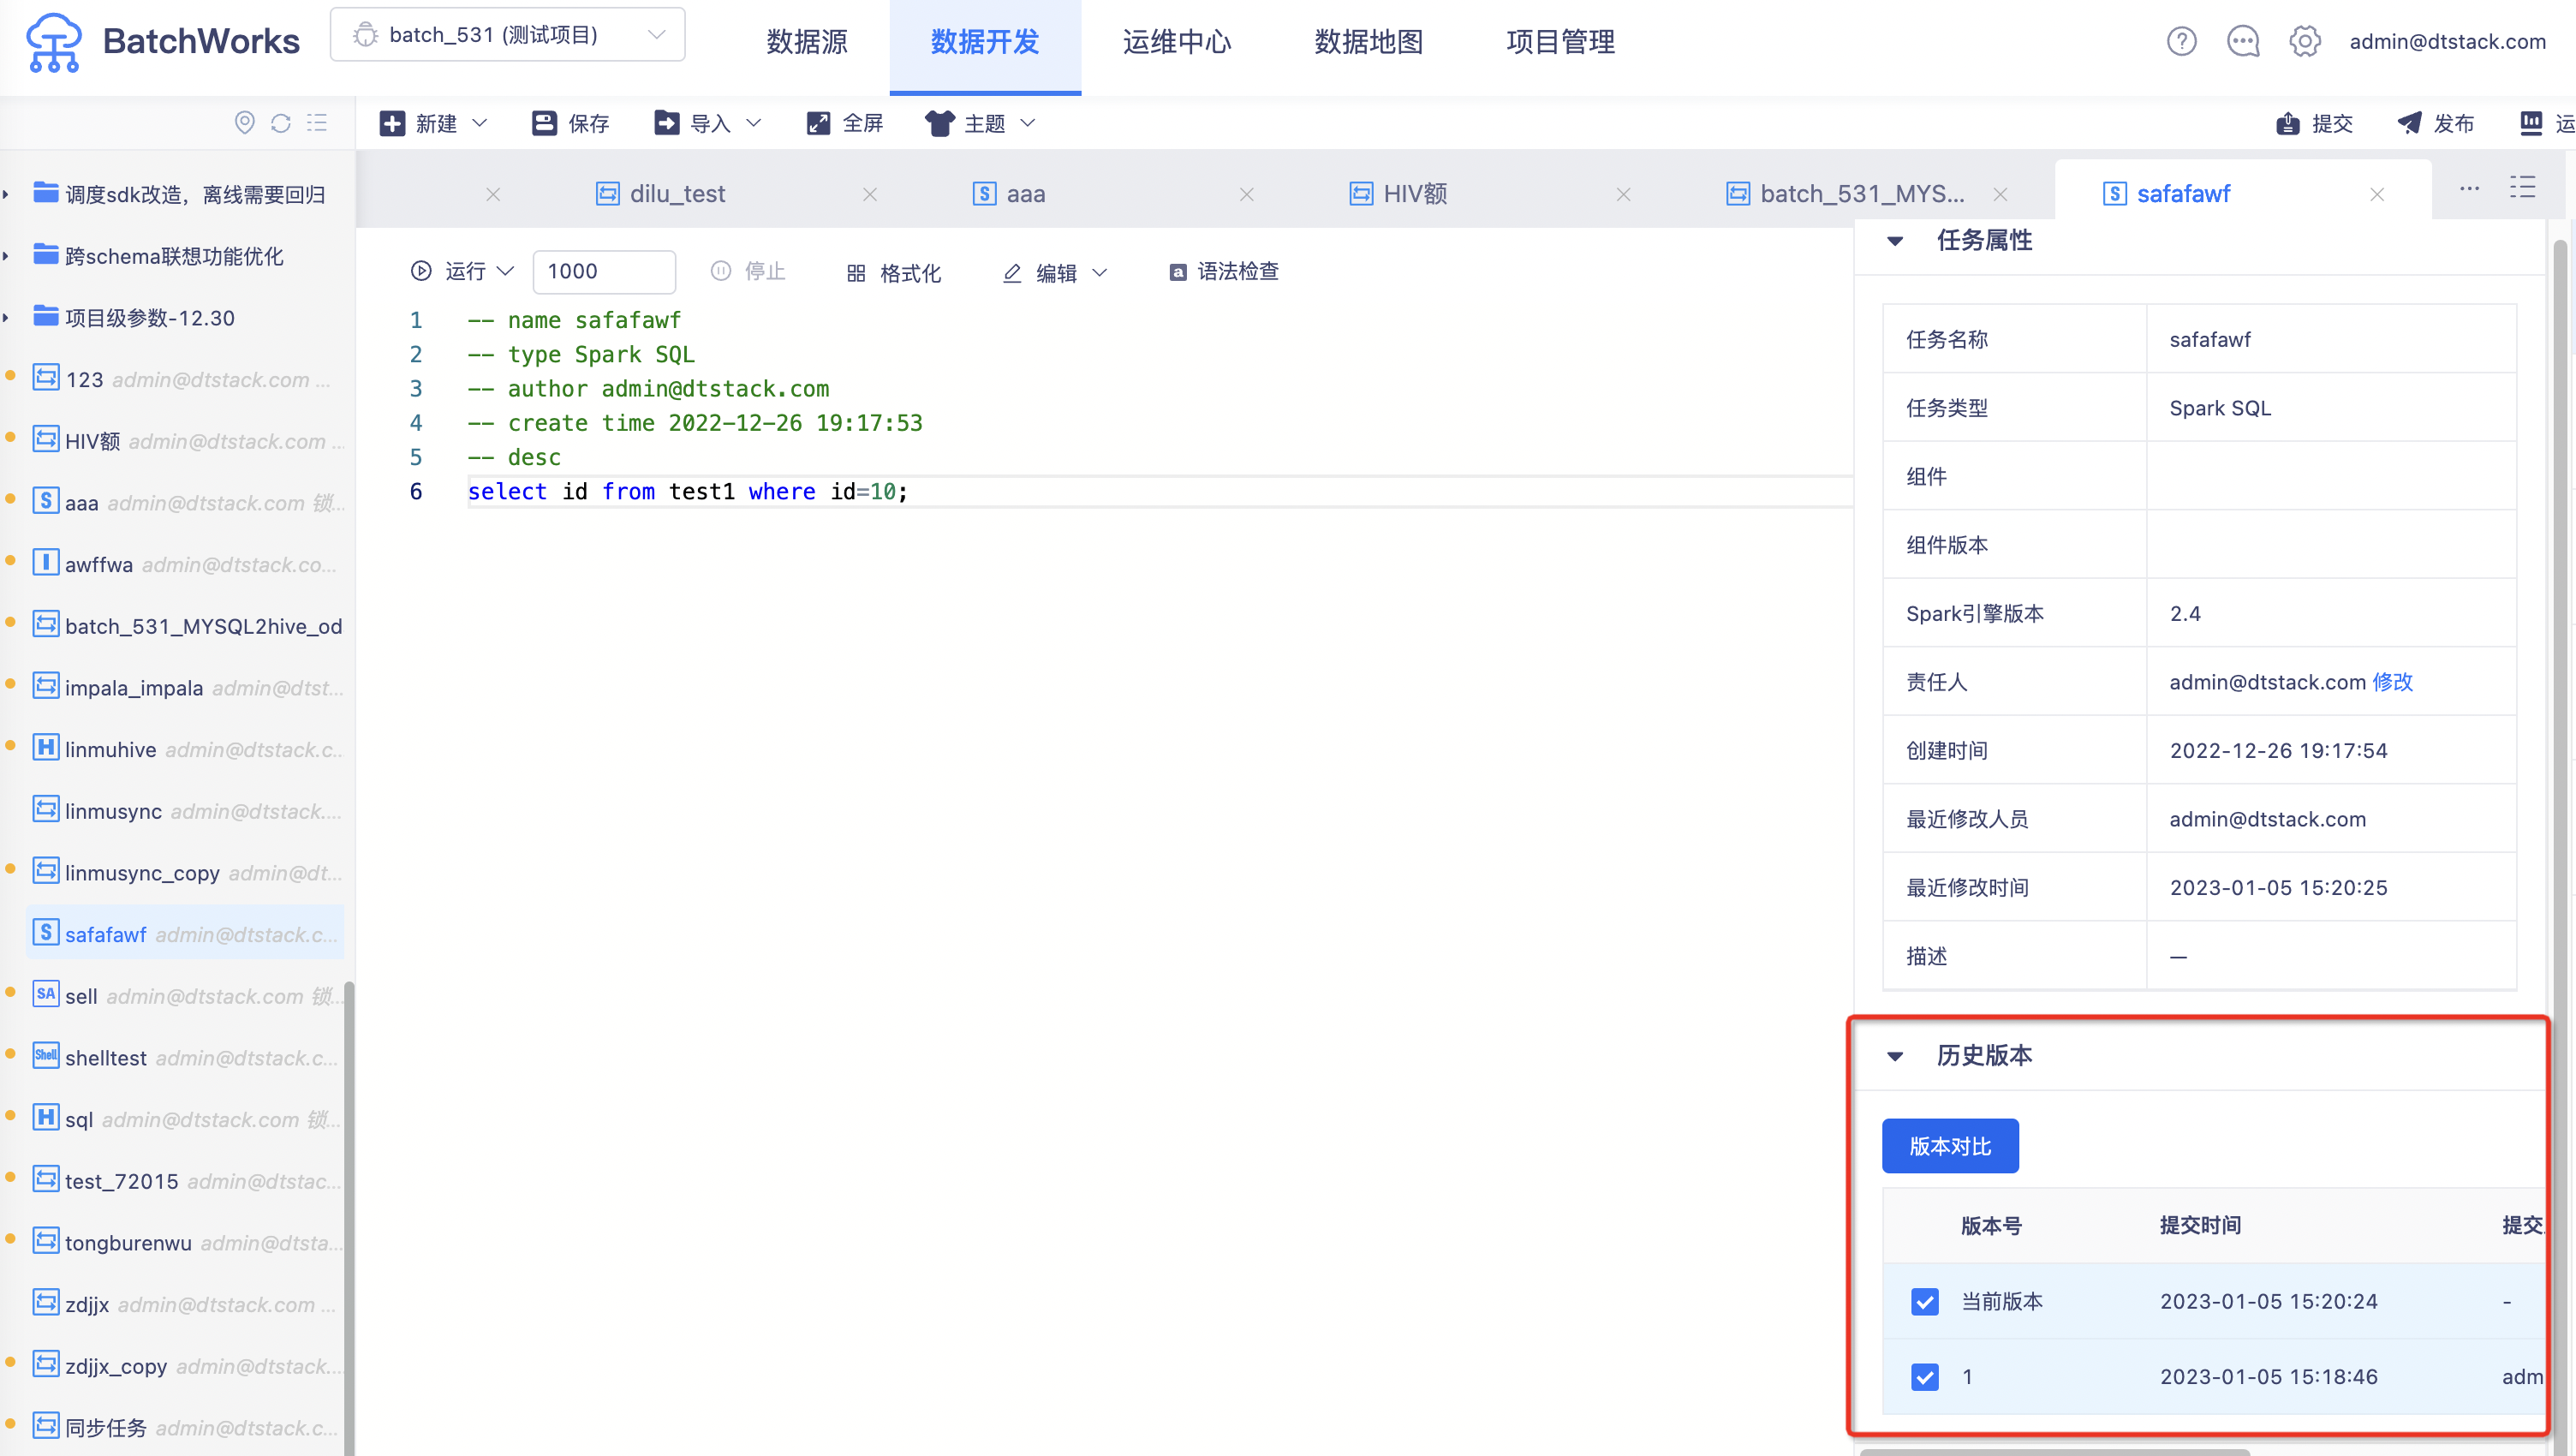Viewport: 2576px width, 1456px height.
Task: Click the locate position pin icon
Action: (244, 122)
